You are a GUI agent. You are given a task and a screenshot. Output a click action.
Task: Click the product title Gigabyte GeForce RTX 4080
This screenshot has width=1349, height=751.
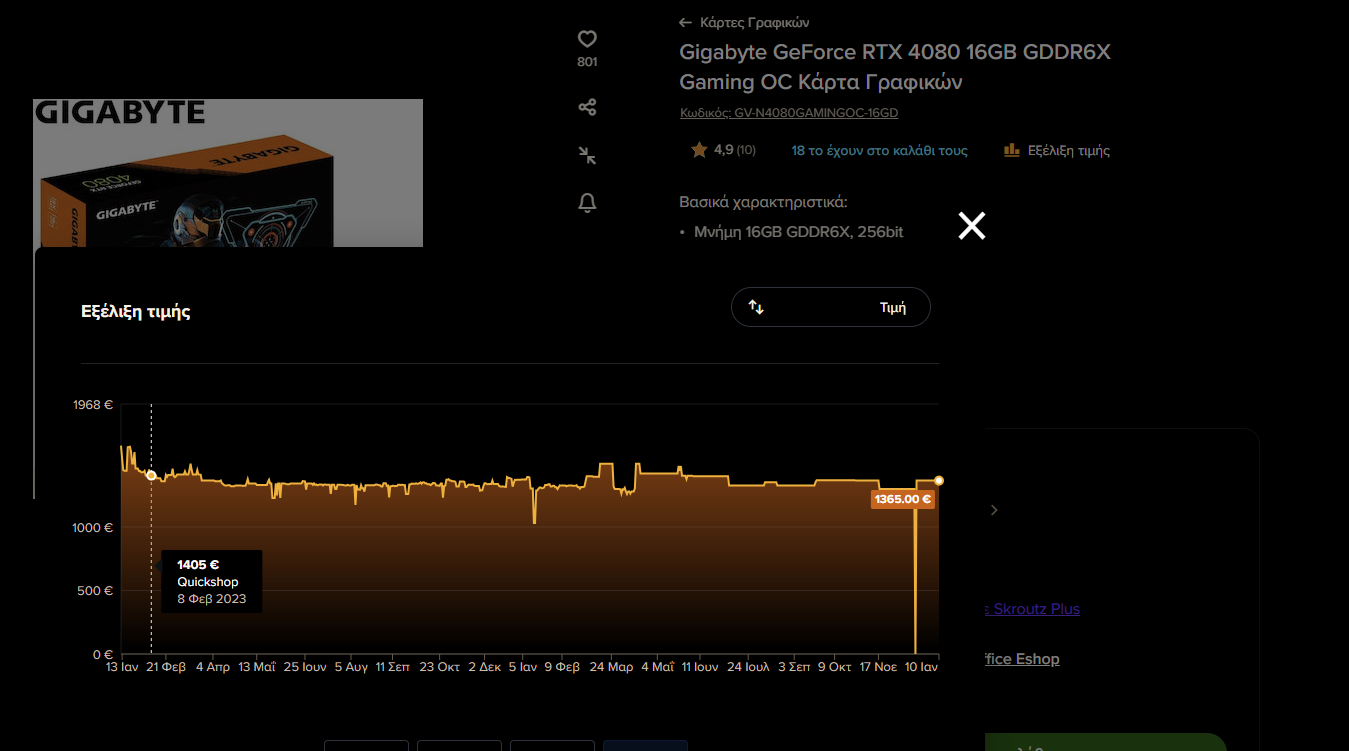(895, 66)
